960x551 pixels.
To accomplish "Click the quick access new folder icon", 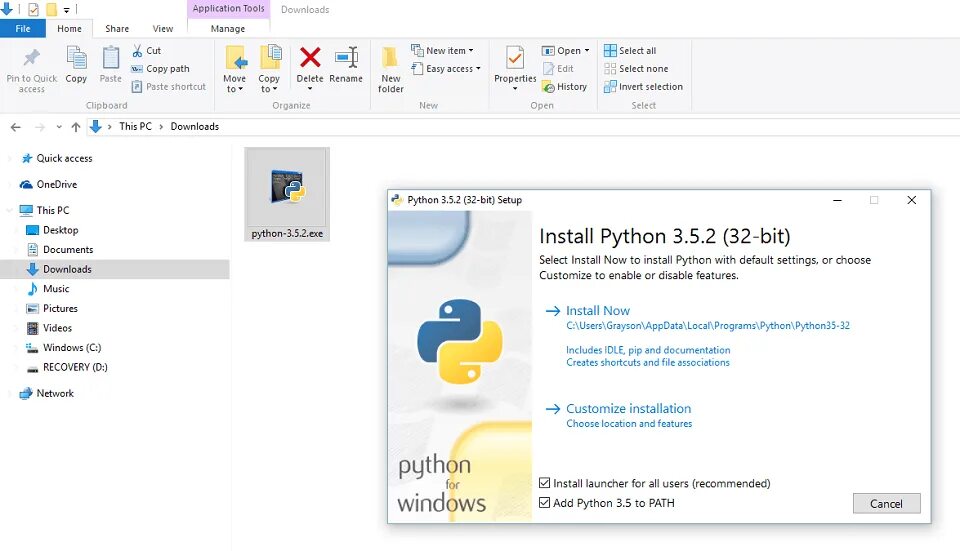I will [x=52, y=10].
